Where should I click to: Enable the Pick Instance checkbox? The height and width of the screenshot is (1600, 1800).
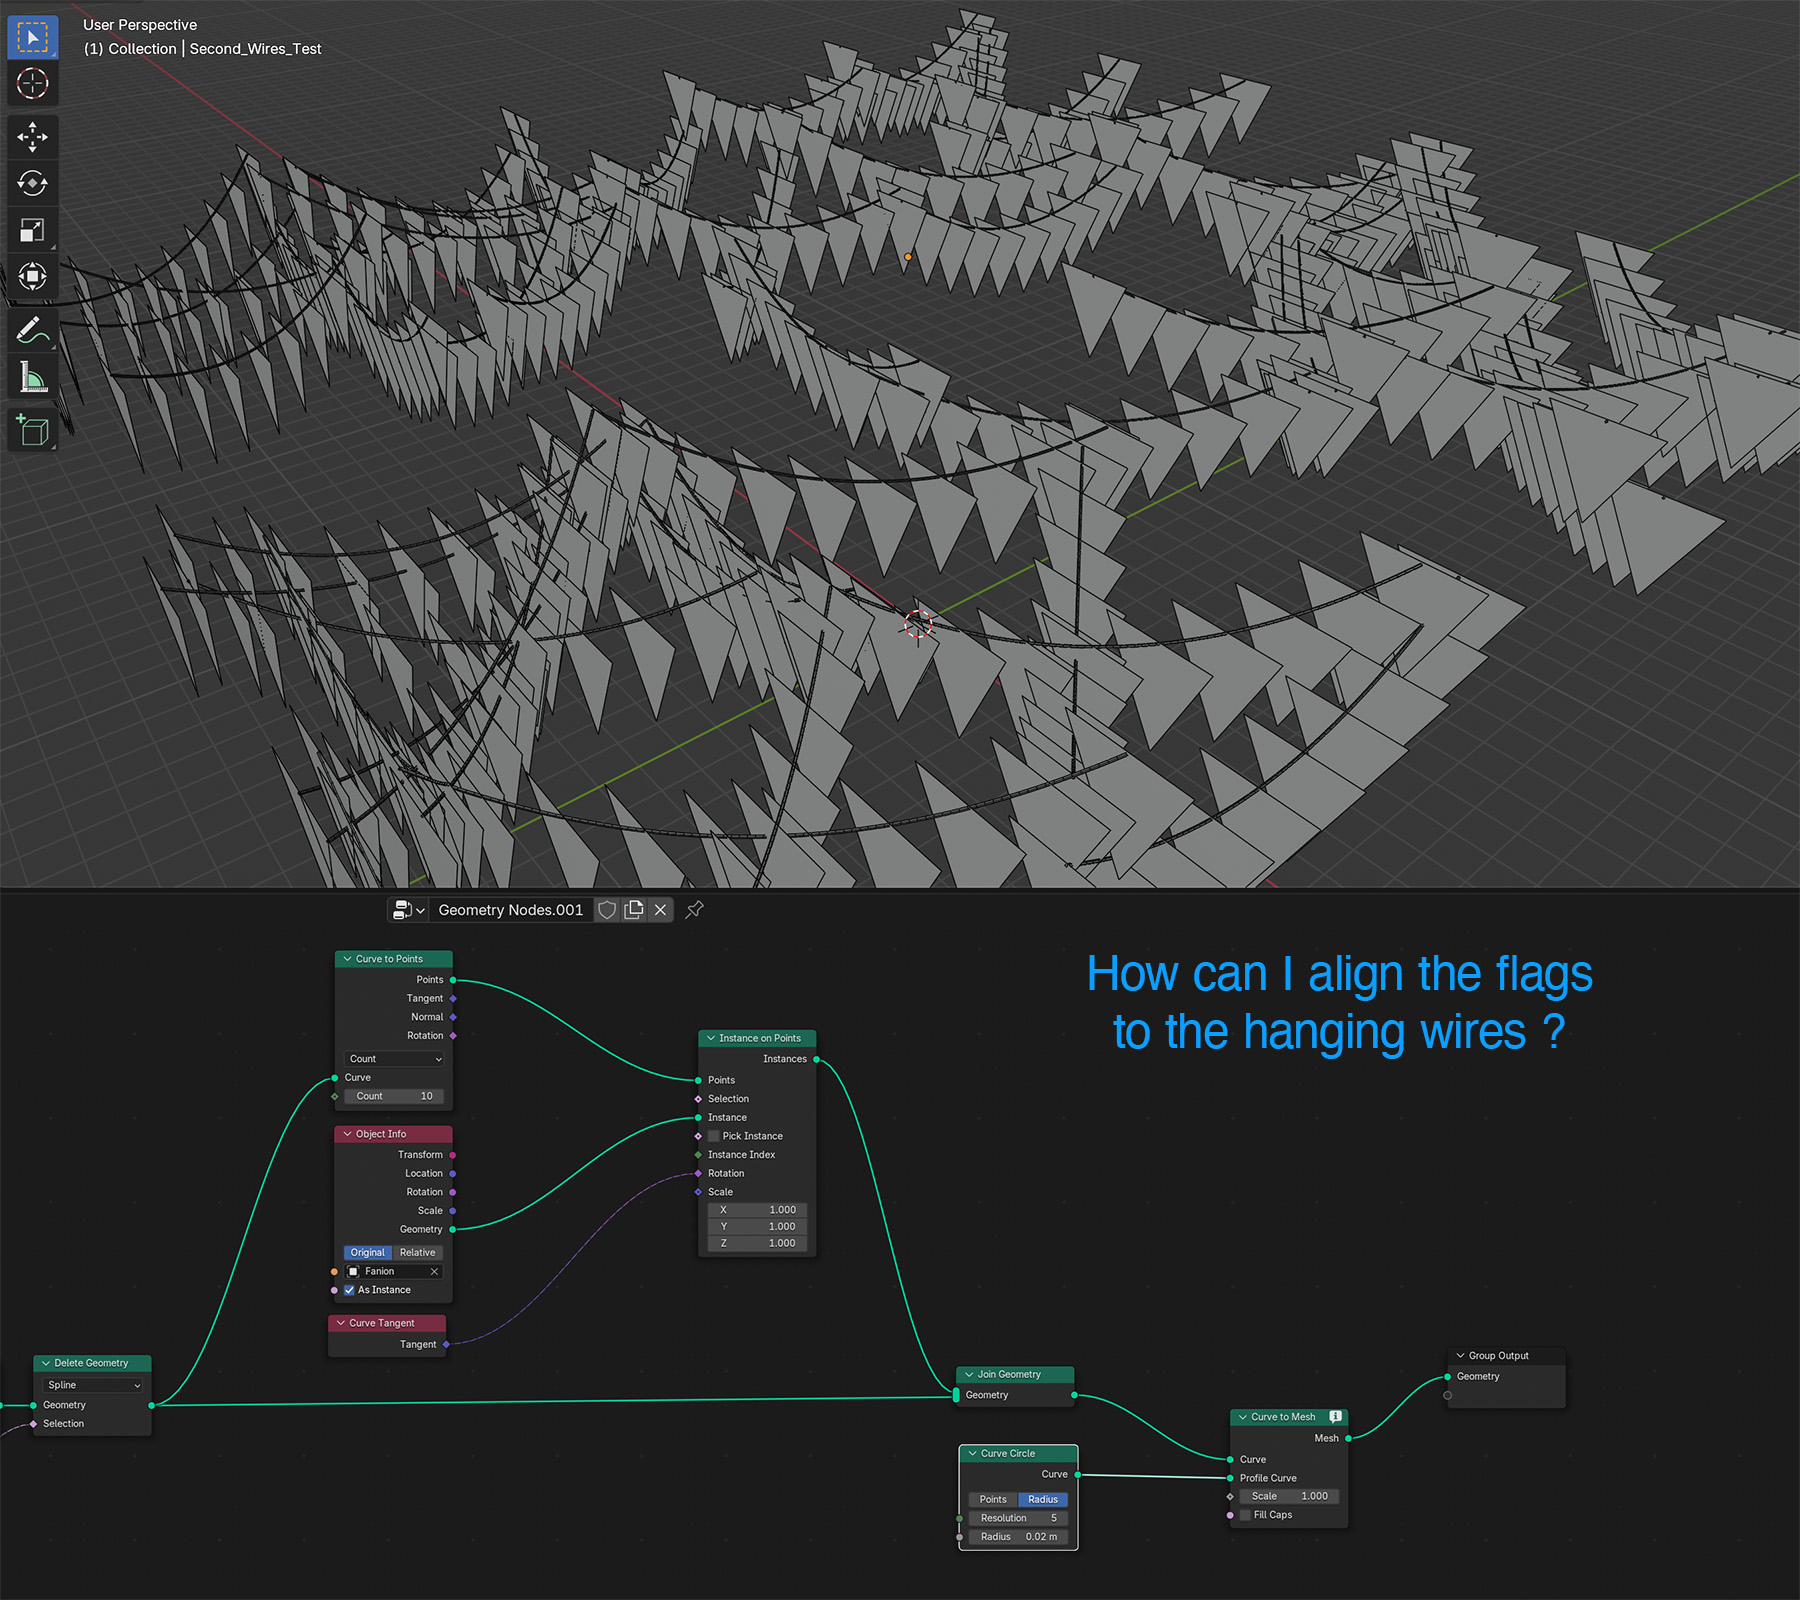tap(714, 1136)
